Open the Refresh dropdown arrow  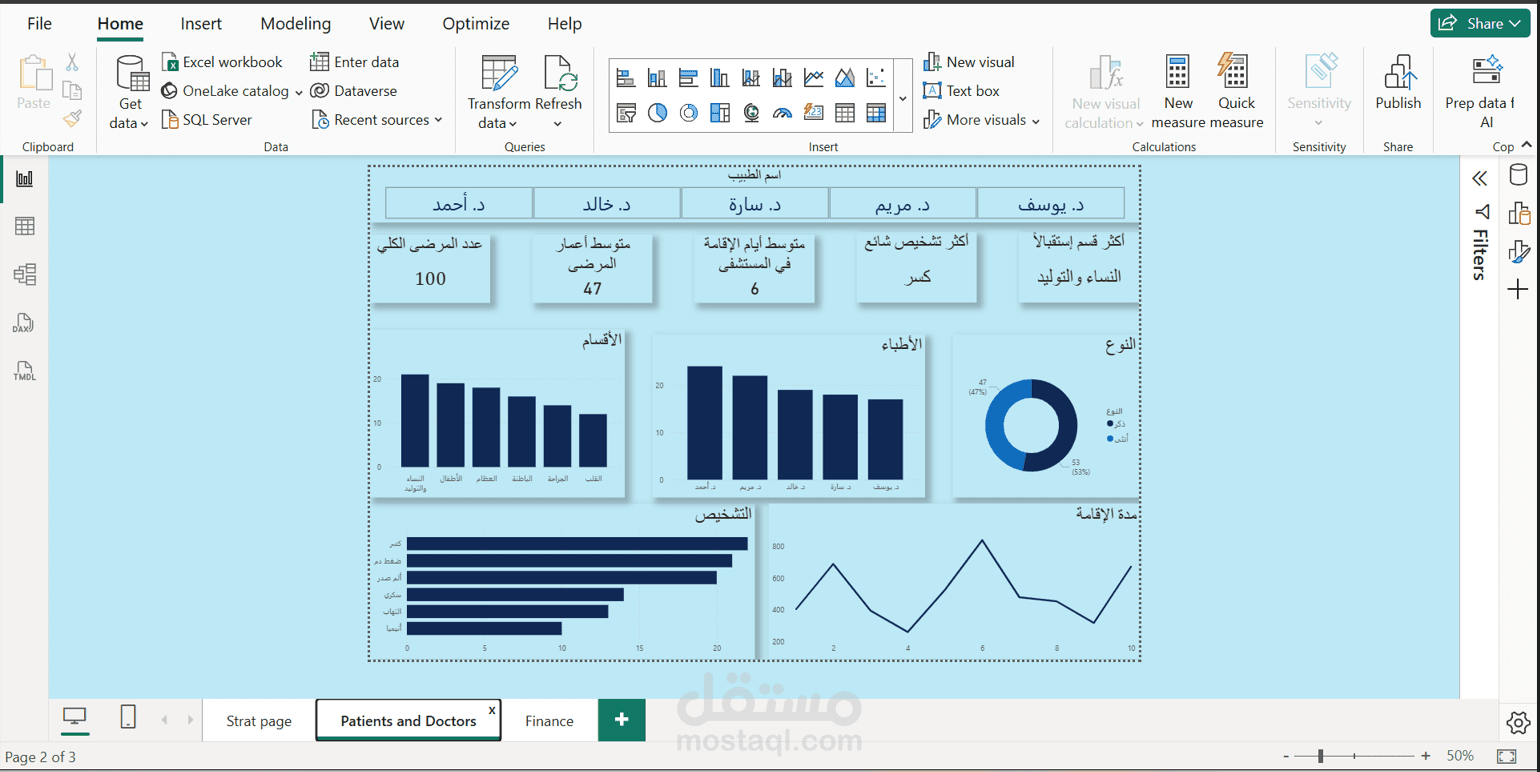coord(558,124)
